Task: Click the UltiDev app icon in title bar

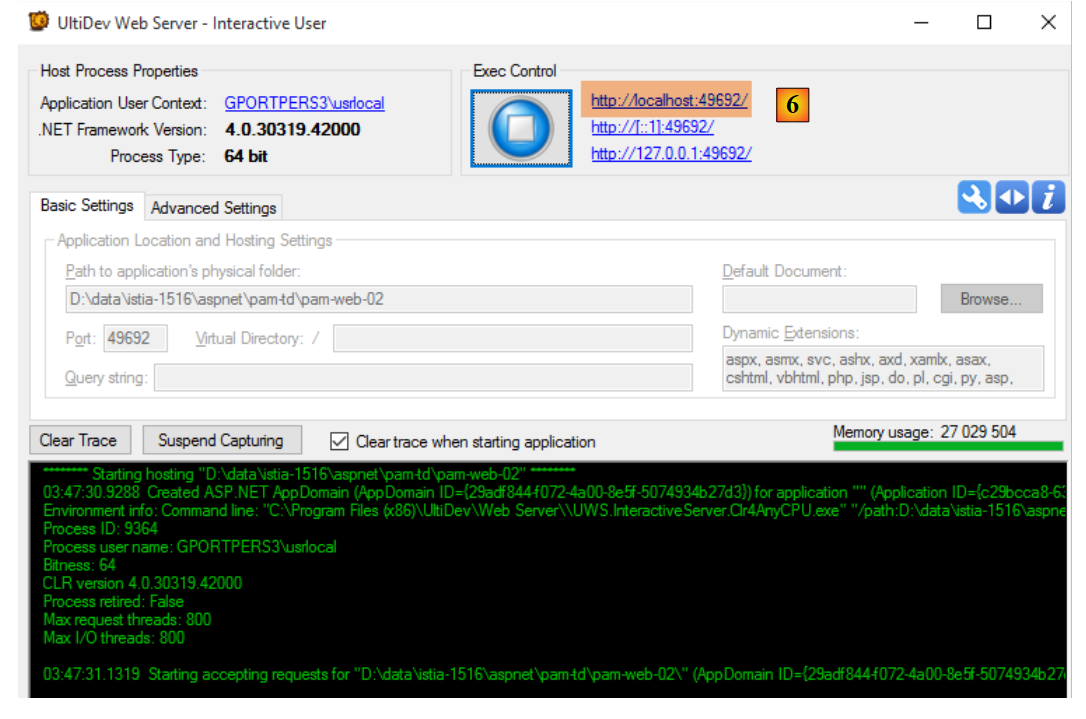Action: click(x=39, y=21)
